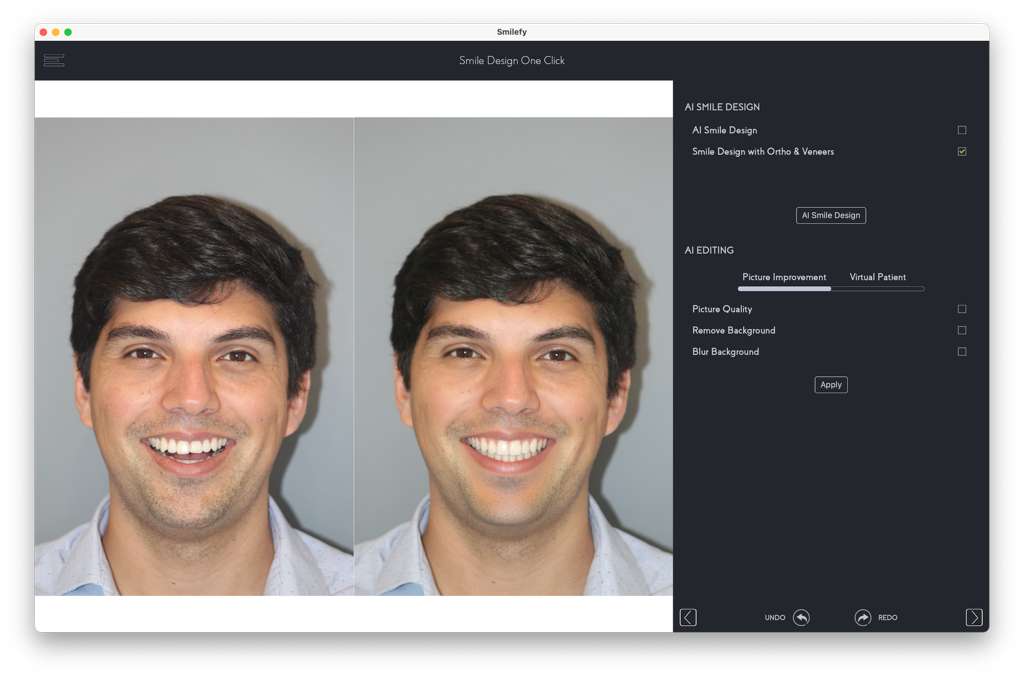This screenshot has width=1024, height=678.
Task: Go to previous step with left chevron
Action: (688, 618)
